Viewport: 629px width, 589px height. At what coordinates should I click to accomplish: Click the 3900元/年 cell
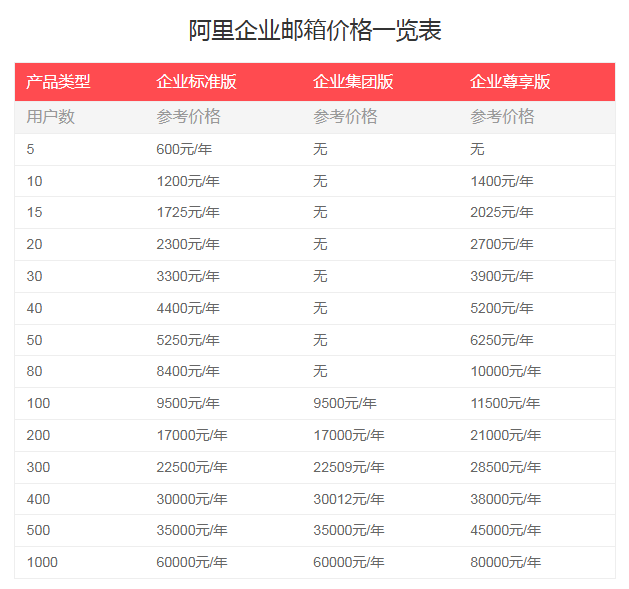[502, 276]
